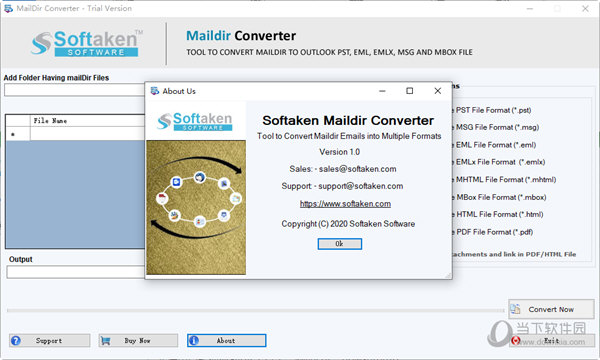Click the Support button
The image size is (600, 360).
pos(50,340)
